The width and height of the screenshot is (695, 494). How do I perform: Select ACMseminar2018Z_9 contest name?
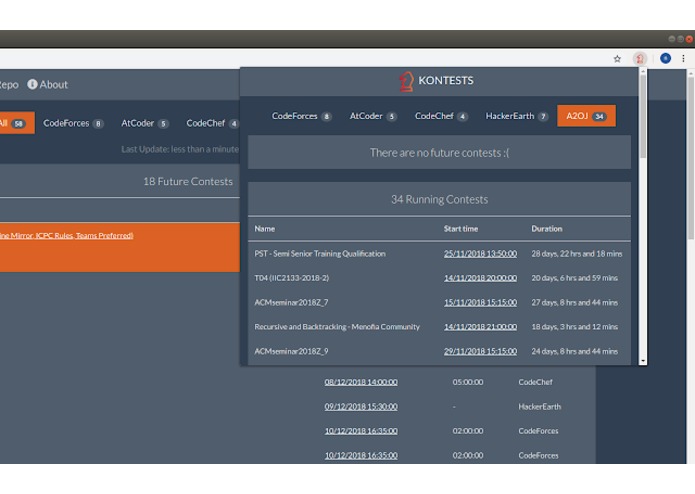pyautogui.click(x=291, y=351)
